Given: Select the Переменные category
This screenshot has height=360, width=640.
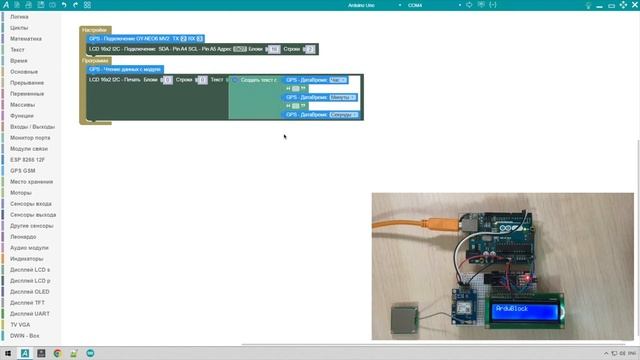Looking at the screenshot, I should (27, 94).
